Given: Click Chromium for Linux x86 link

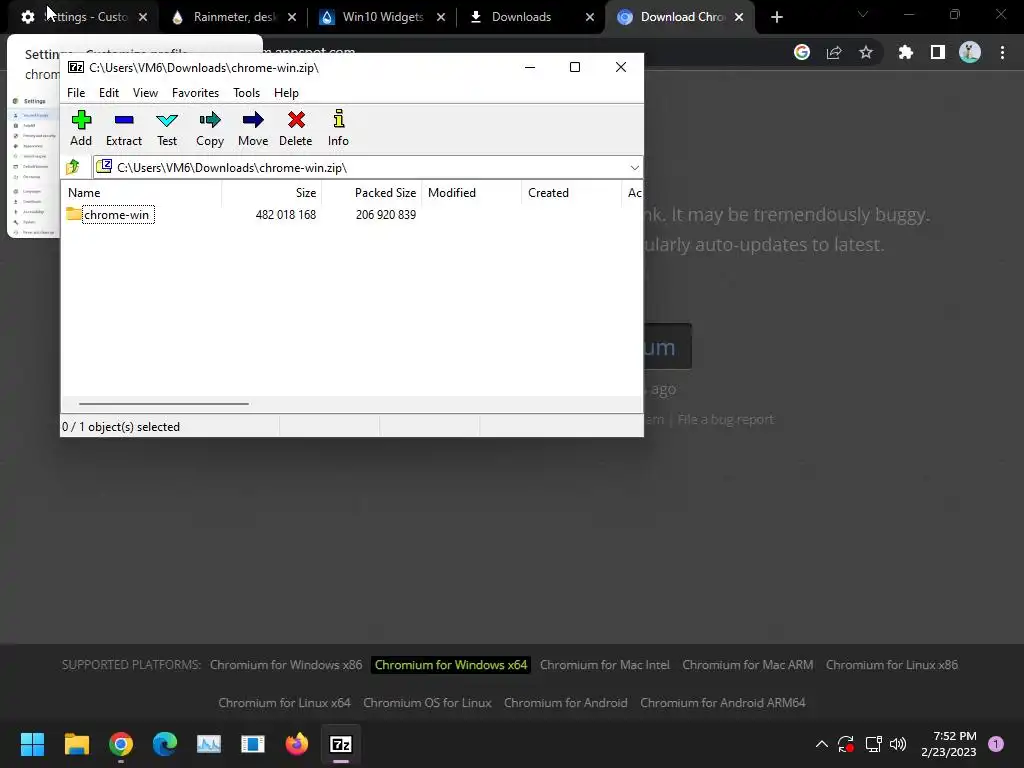Looking at the screenshot, I should (892, 665).
